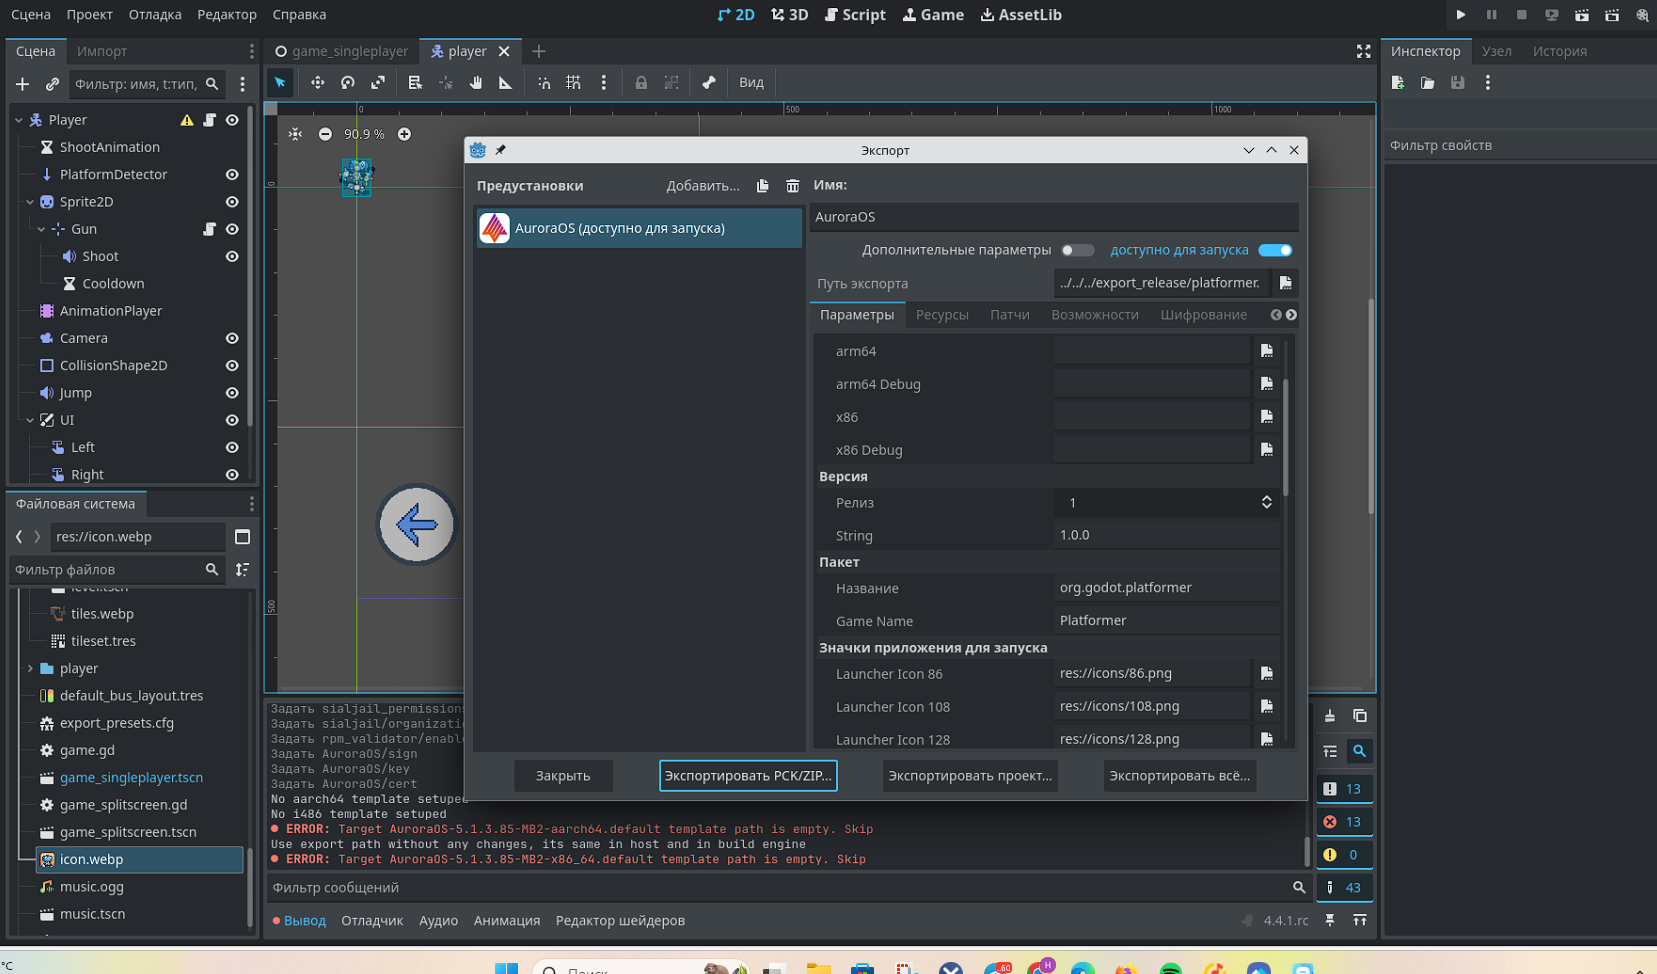Hide the PlatformDetector node

coord(232,174)
